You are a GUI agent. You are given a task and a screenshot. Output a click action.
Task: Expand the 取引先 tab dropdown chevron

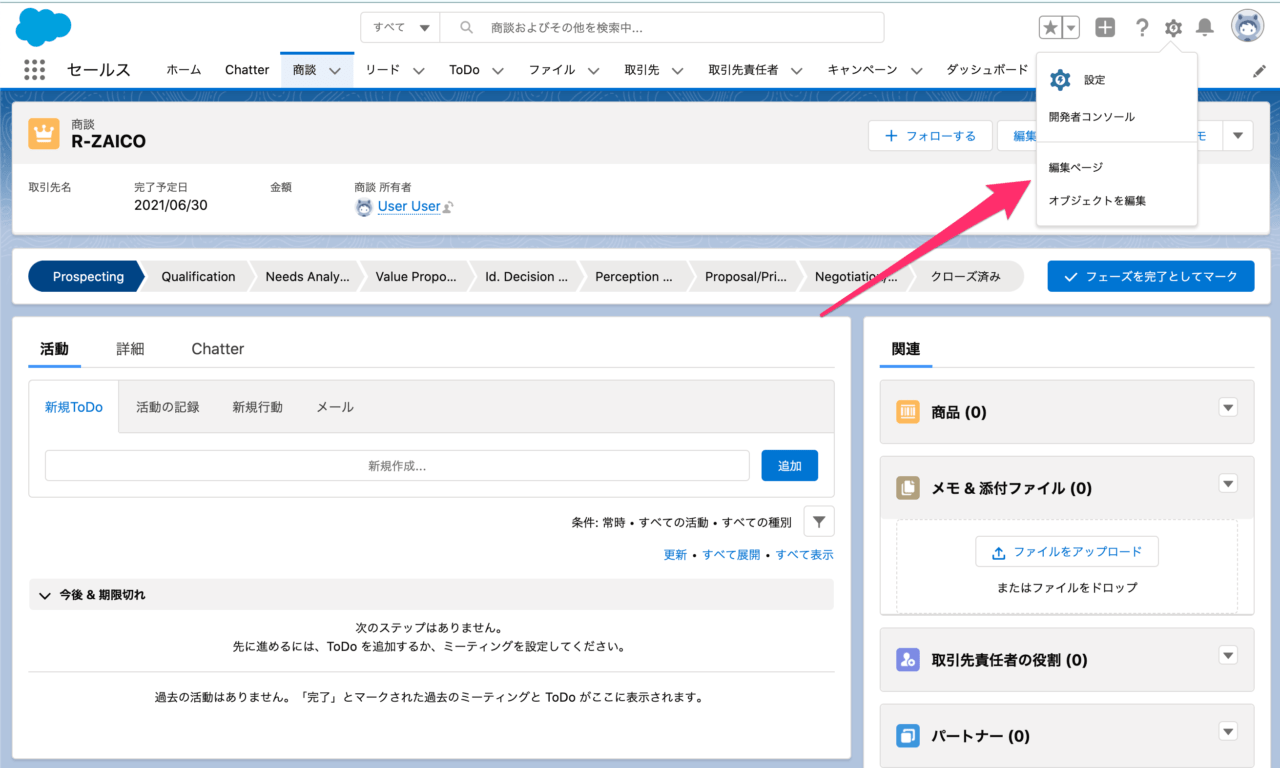677,71
